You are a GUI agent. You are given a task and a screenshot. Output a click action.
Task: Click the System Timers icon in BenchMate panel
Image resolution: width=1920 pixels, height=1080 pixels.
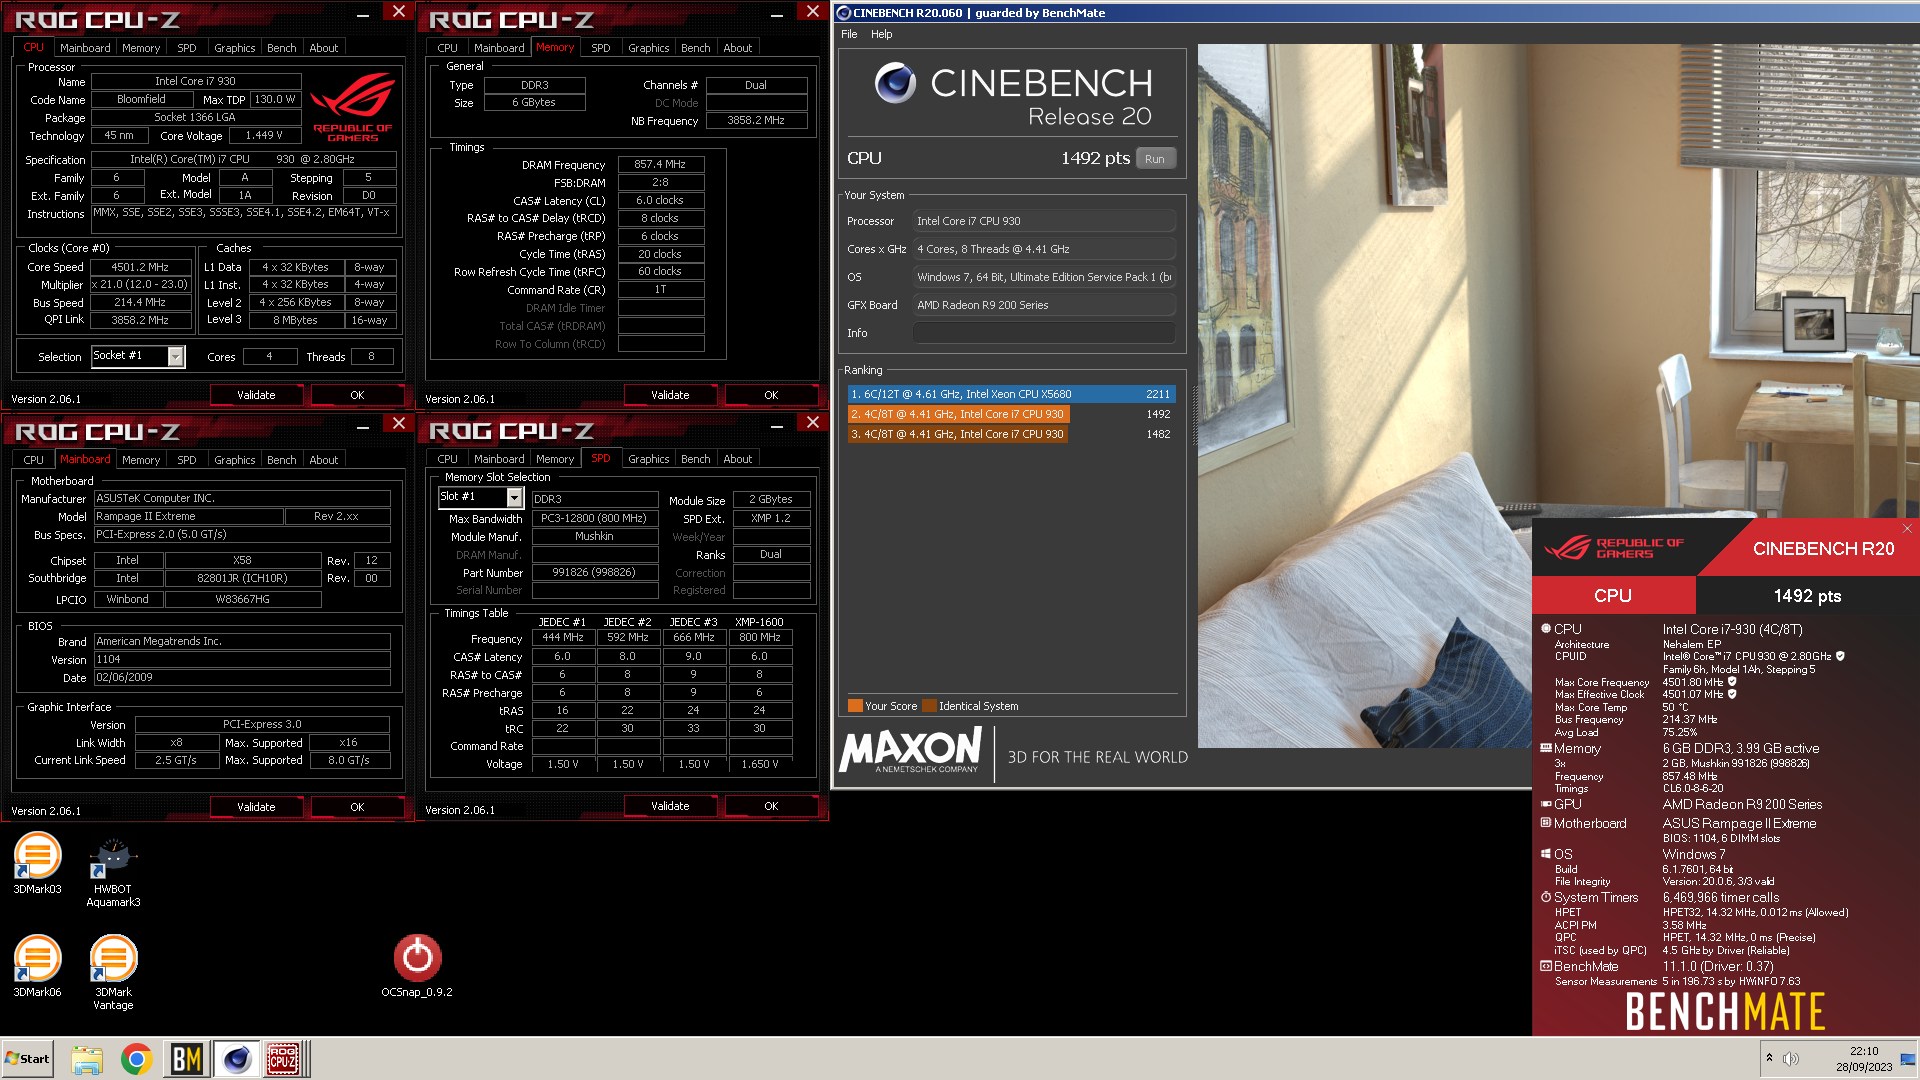[x=1546, y=897]
